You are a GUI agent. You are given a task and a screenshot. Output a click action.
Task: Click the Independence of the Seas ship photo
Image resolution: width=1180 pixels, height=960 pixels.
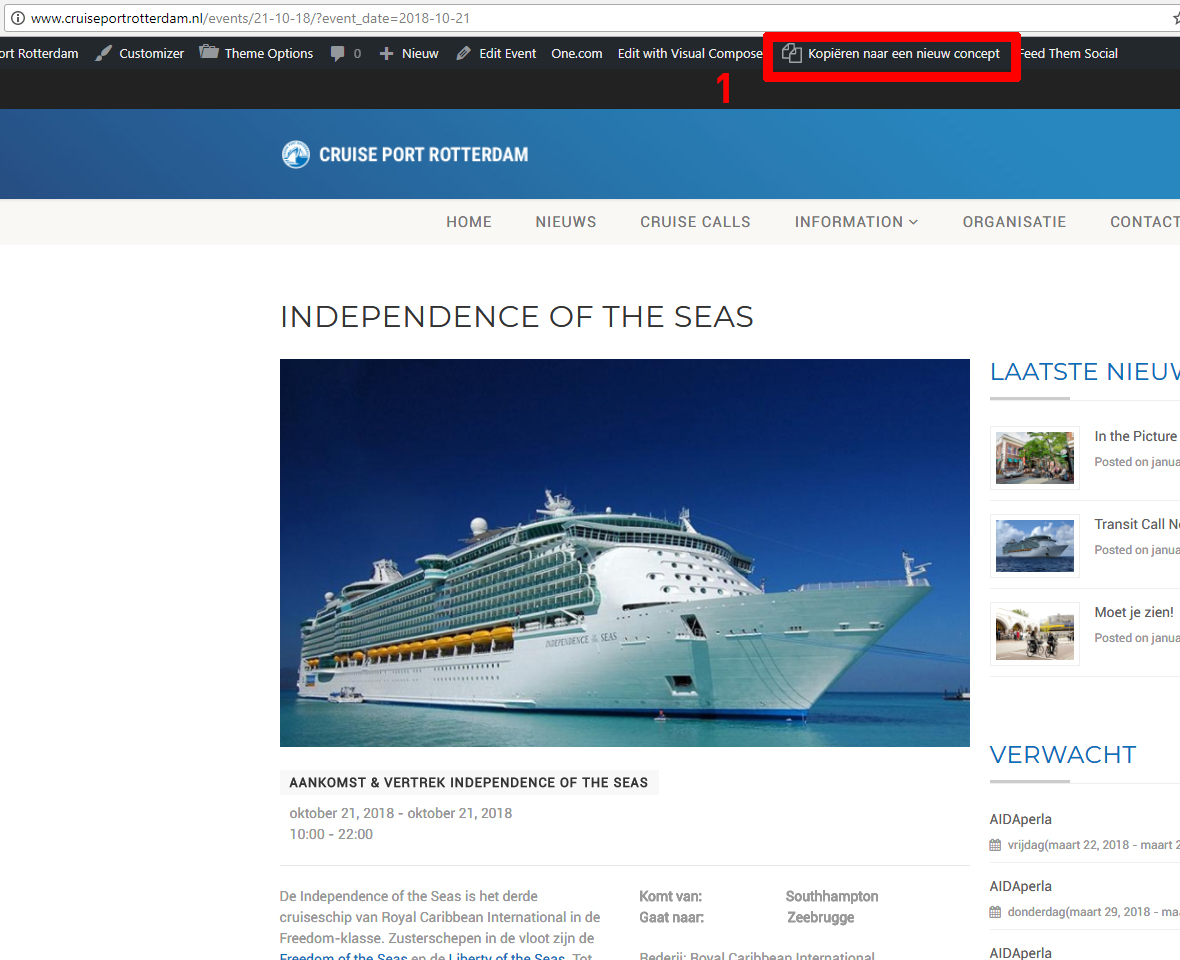coord(625,553)
